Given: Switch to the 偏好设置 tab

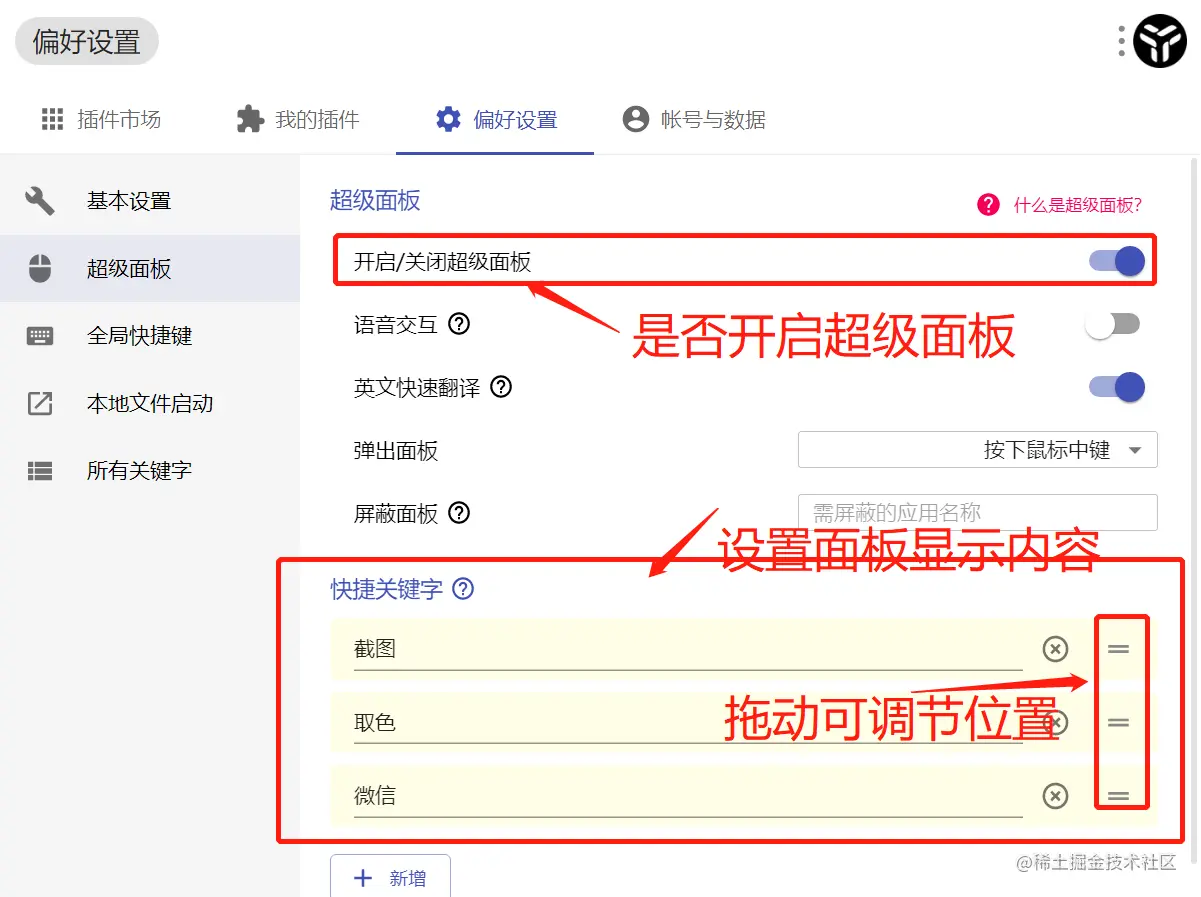Looking at the screenshot, I should (x=496, y=120).
